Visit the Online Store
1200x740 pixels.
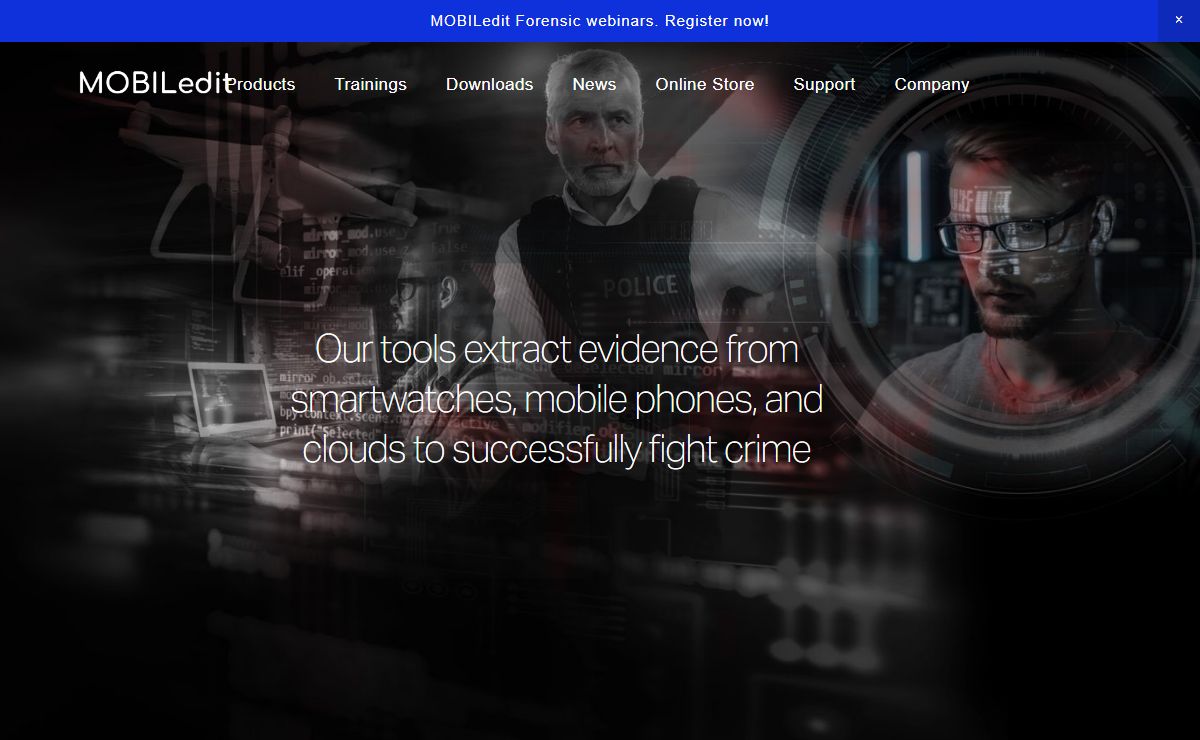tap(705, 84)
